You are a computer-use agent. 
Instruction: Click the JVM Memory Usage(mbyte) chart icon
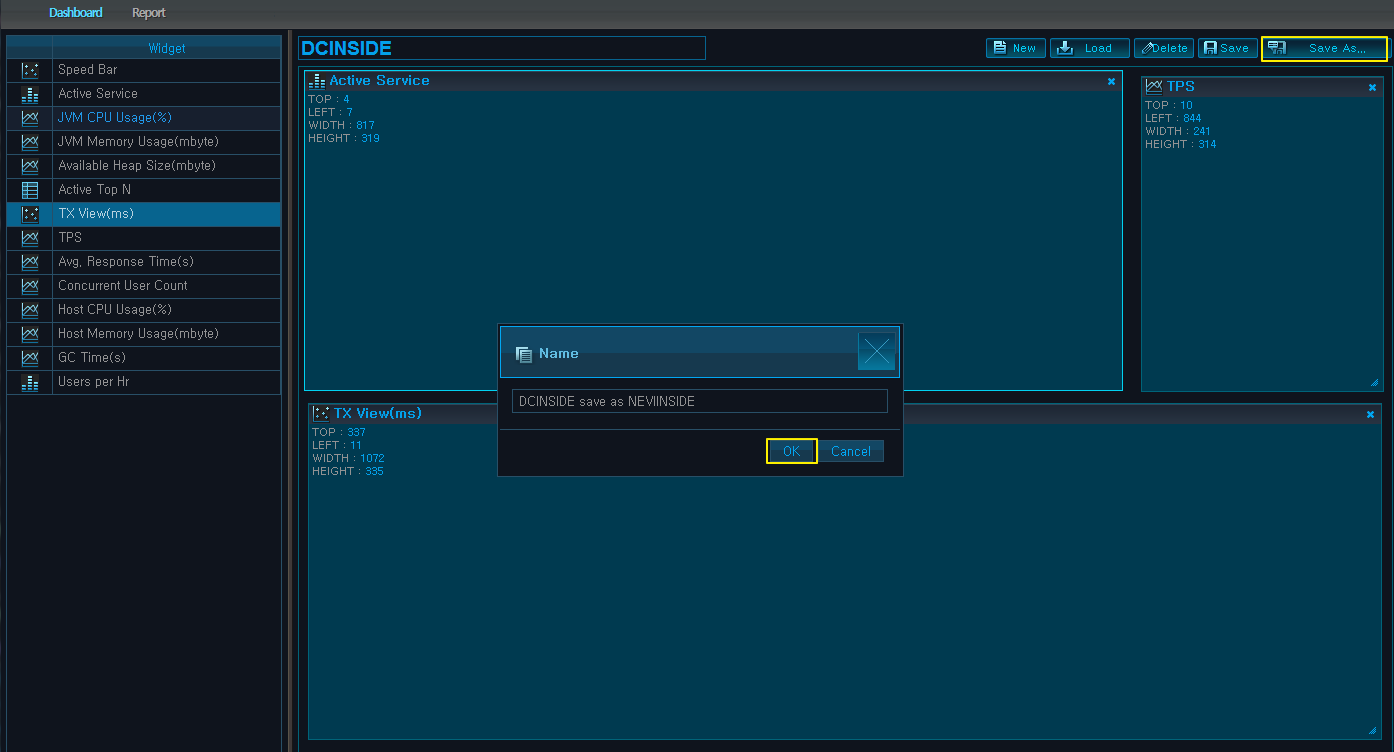[30, 142]
